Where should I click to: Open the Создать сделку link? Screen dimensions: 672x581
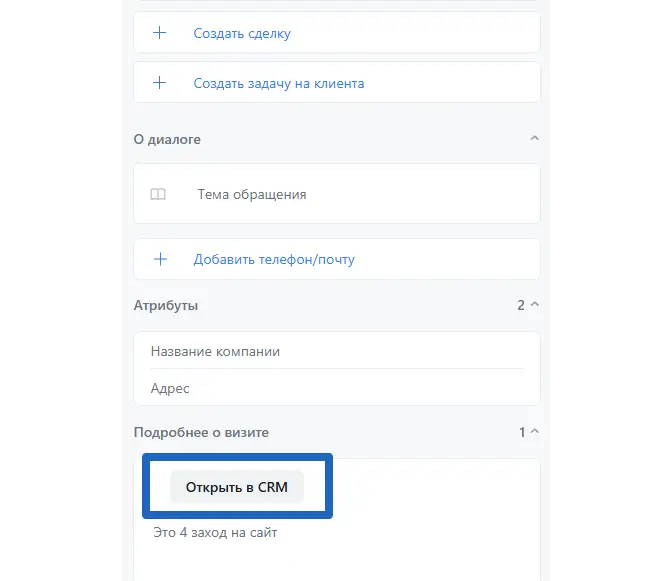coord(242,33)
